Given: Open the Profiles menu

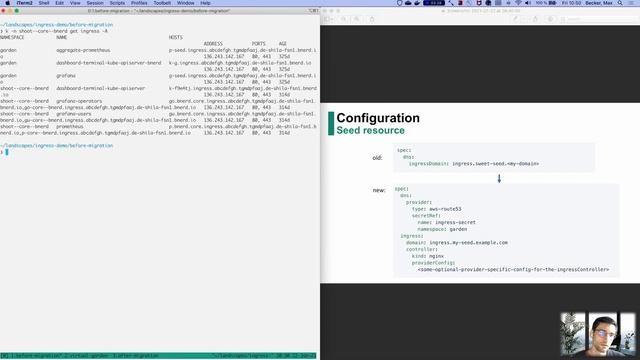Looking at the screenshot, I should click(x=139, y=3).
